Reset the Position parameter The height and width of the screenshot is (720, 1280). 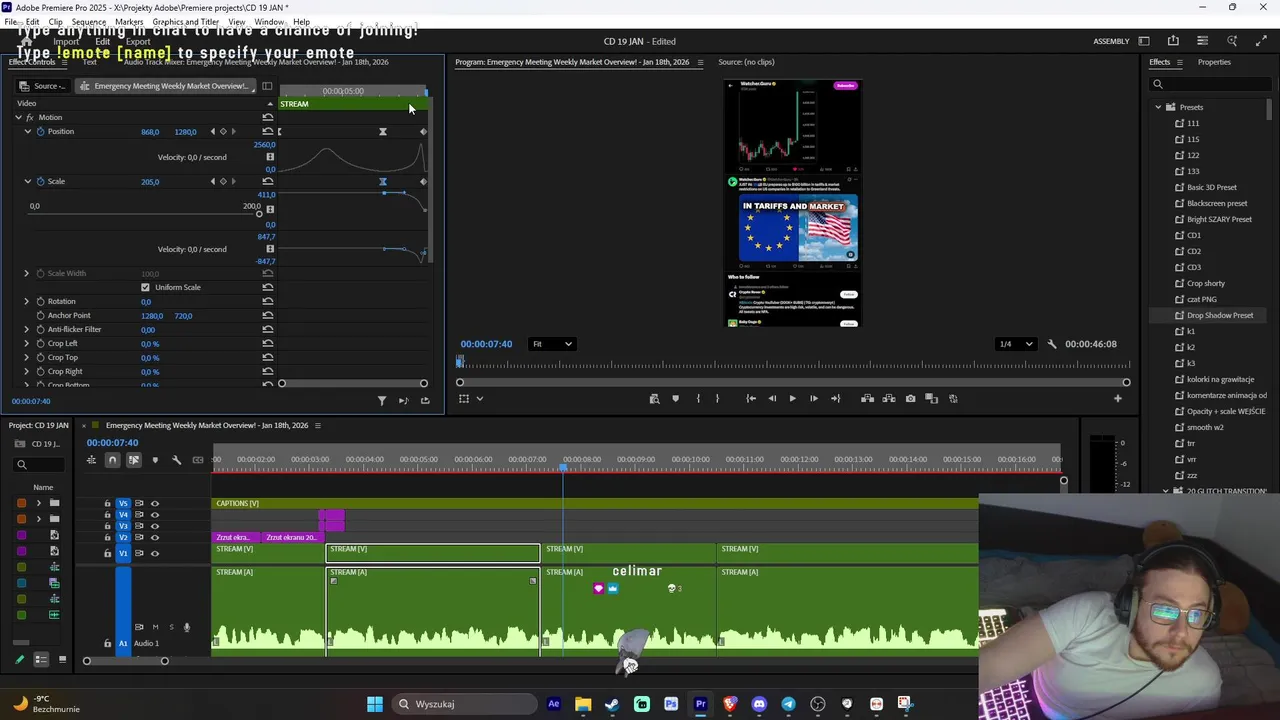(267, 132)
